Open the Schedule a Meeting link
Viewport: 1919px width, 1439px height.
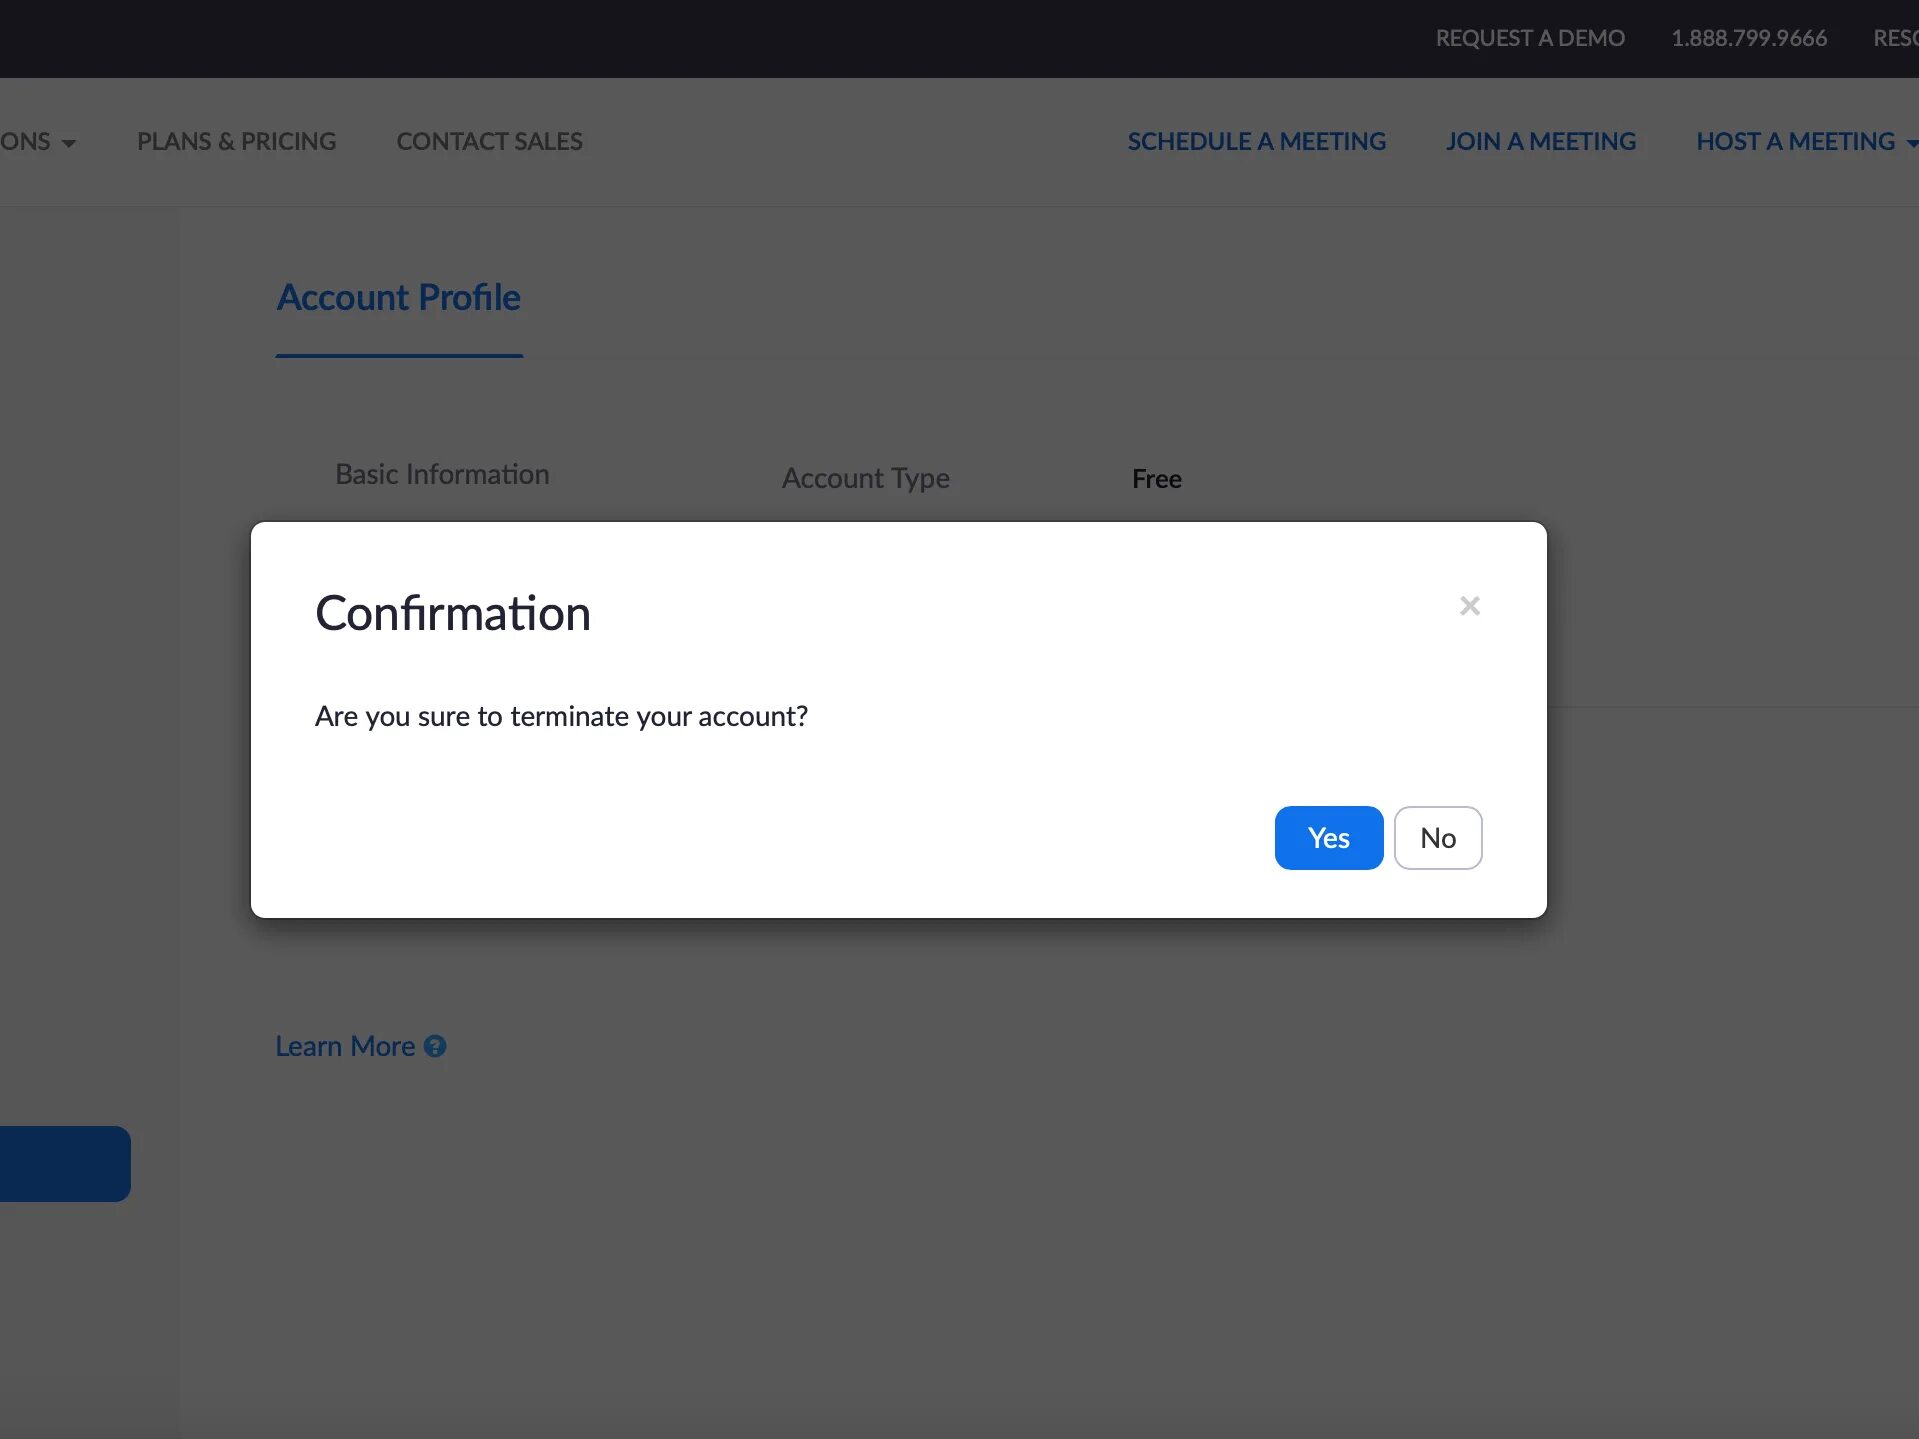1257,141
